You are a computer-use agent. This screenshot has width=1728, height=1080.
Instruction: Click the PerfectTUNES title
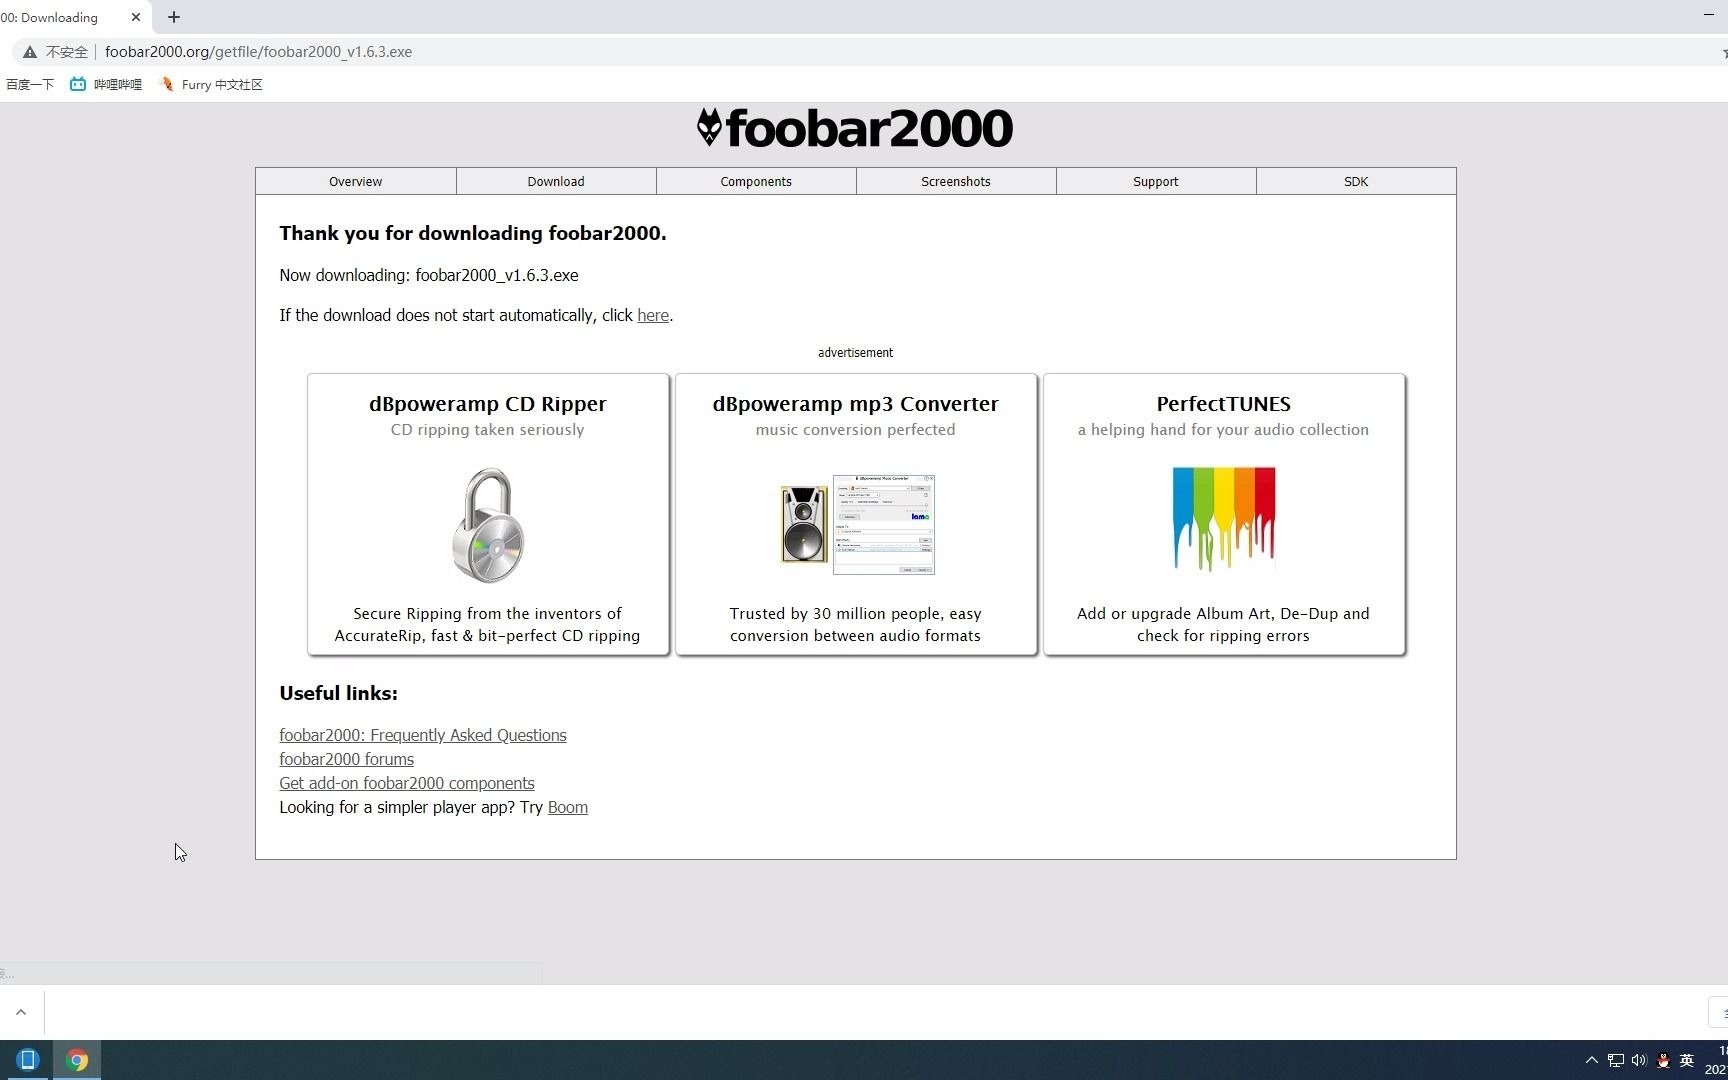[x=1224, y=404]
